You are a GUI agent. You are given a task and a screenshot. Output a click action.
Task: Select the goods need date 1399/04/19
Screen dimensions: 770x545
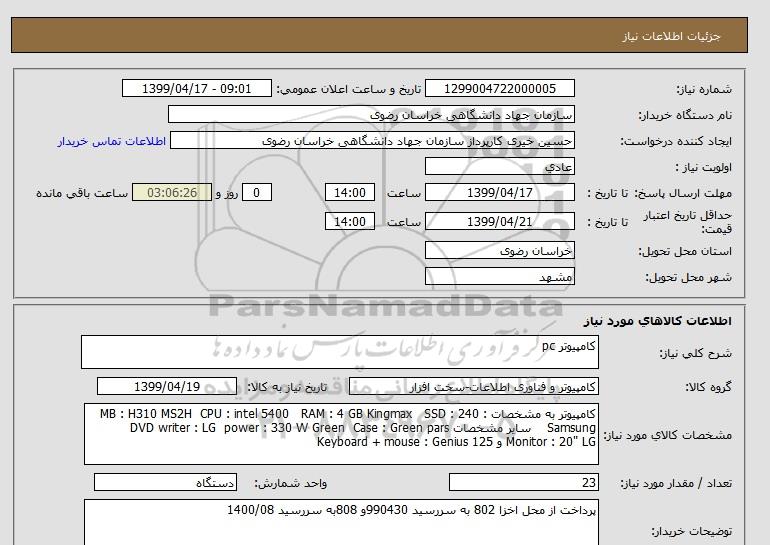[x=167, y=386]
